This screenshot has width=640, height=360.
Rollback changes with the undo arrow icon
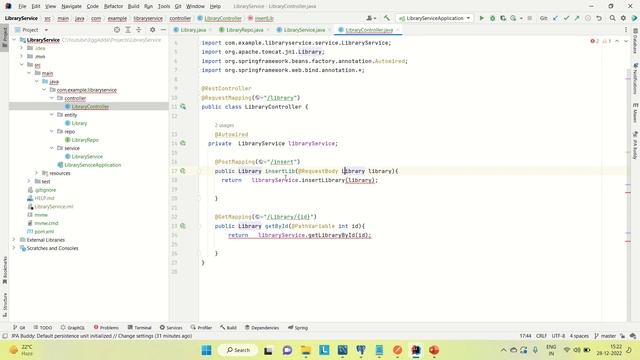click(x=599, y=18)
